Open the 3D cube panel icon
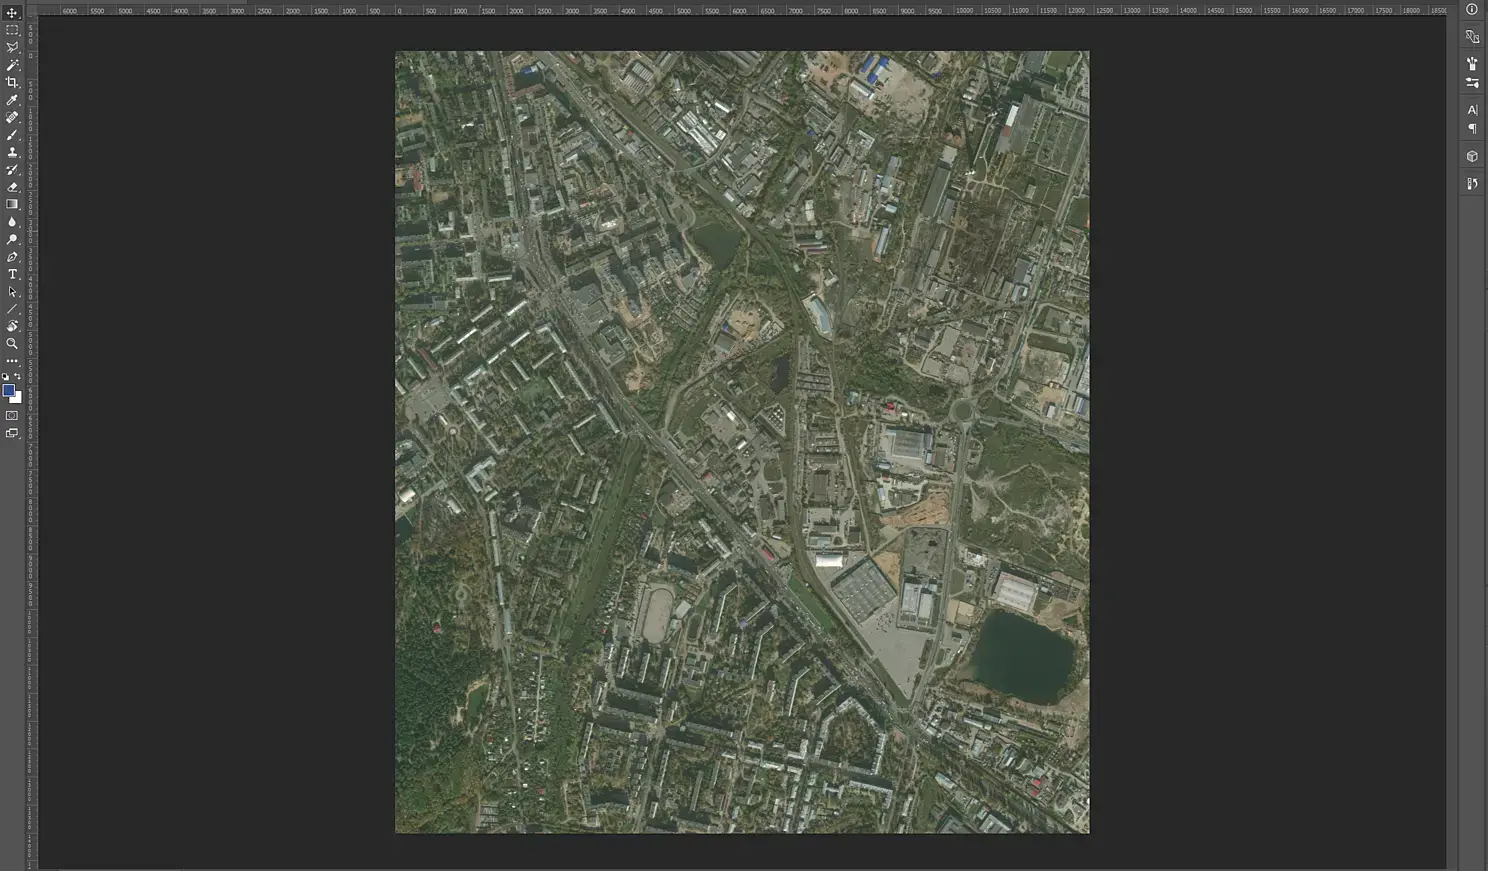This screenshot has width=1488, height=871. click(x=1472, y=156)
